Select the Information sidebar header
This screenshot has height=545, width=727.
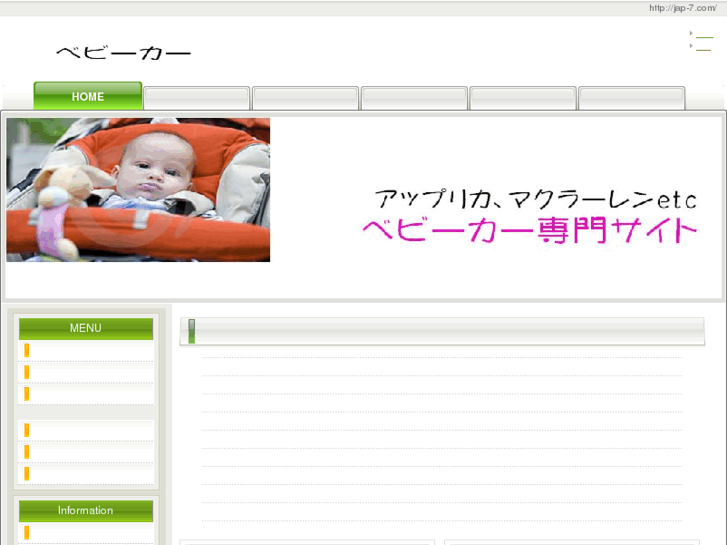click(x=86, y=511)
